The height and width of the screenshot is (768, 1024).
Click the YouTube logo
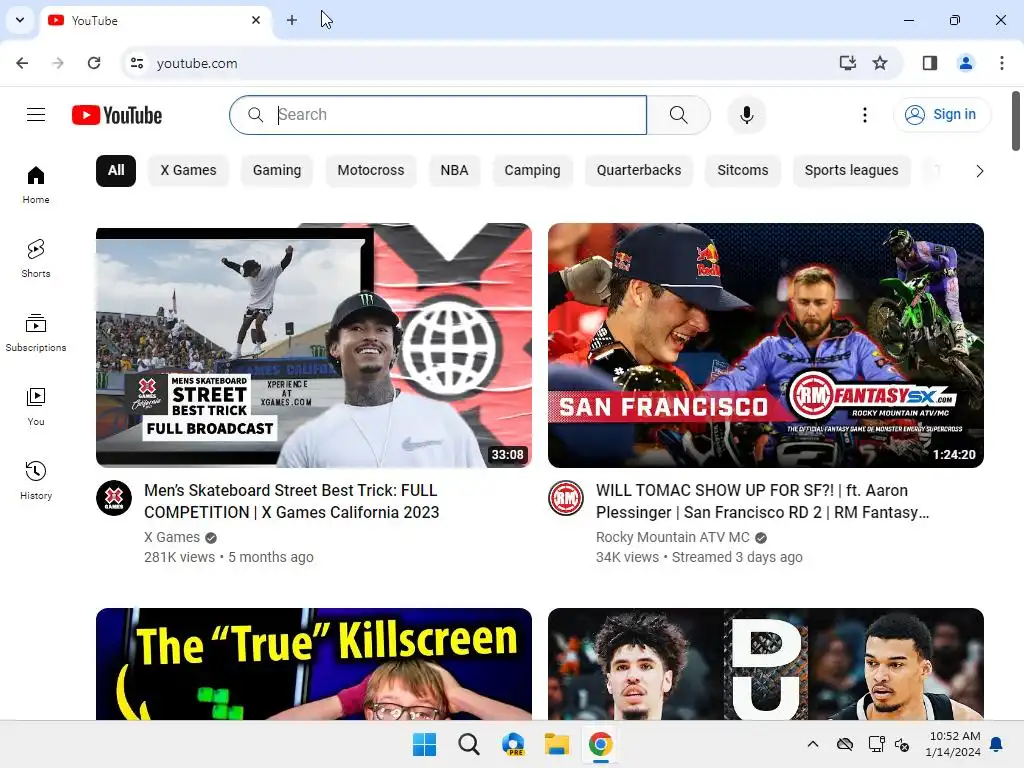coord(117,115)
